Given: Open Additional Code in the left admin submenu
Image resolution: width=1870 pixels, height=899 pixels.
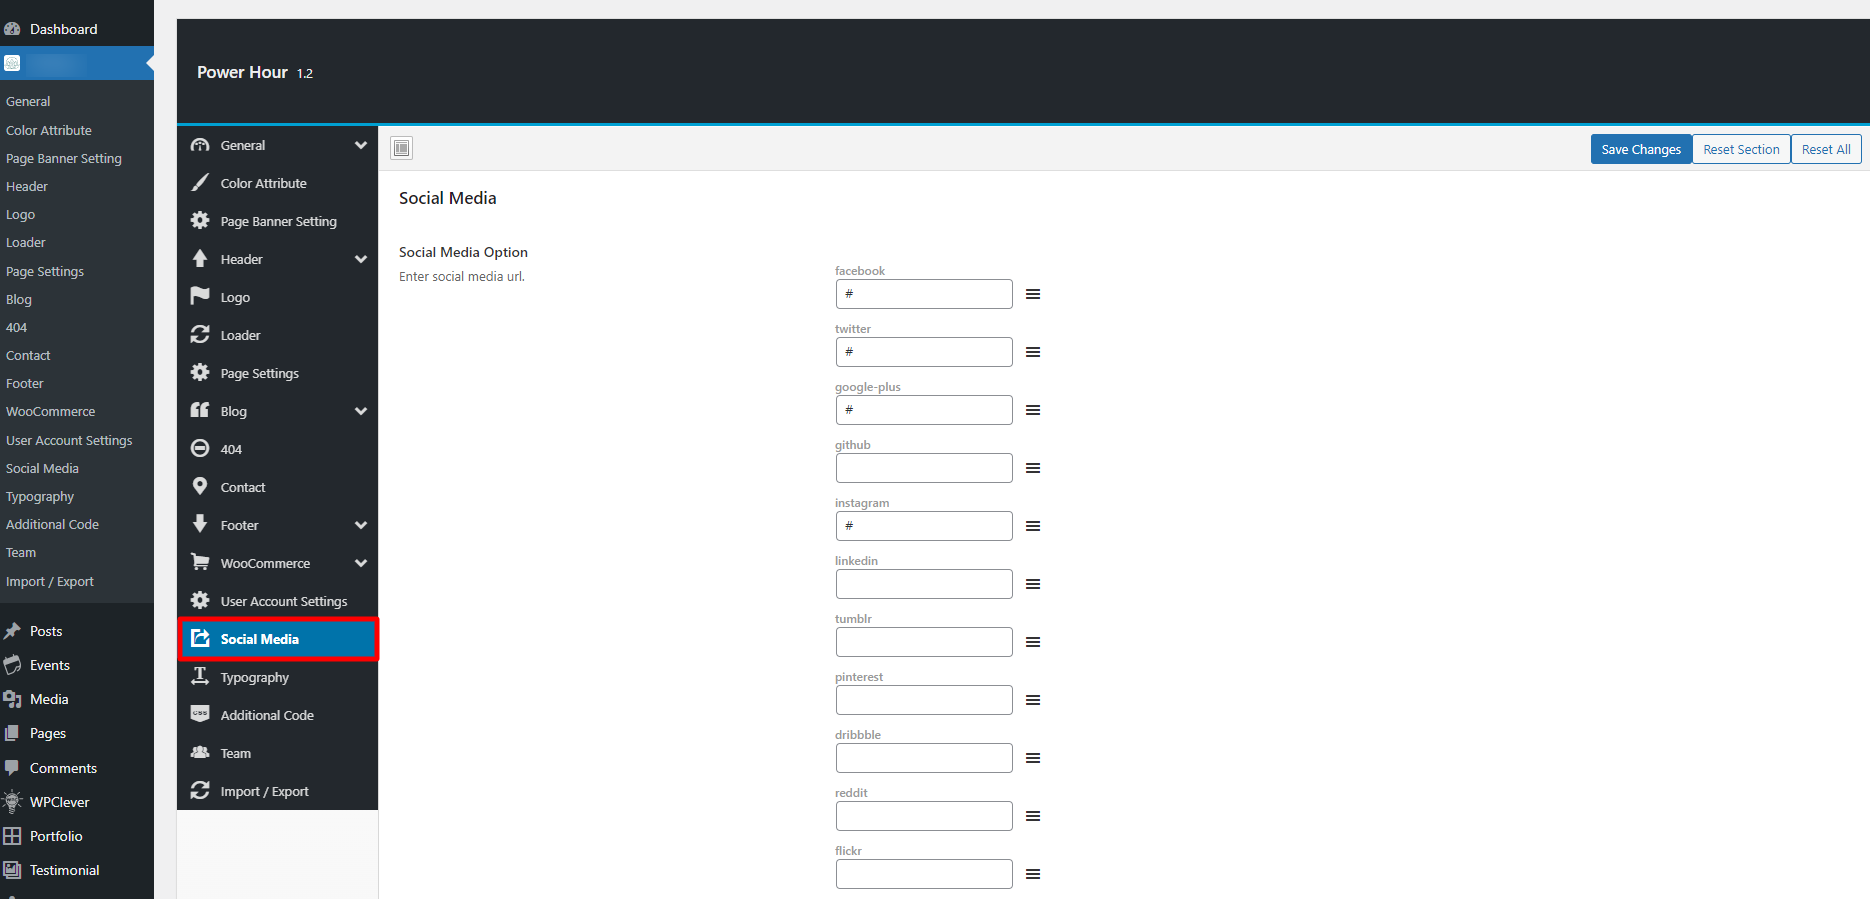Looking at the screenshot, I should tap(52, 525).
